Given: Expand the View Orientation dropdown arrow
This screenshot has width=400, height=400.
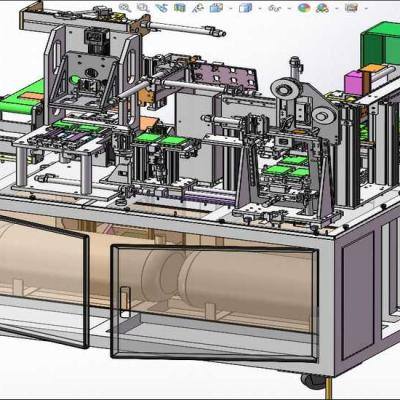Looking at the screenshot, I should click(231, 8).
